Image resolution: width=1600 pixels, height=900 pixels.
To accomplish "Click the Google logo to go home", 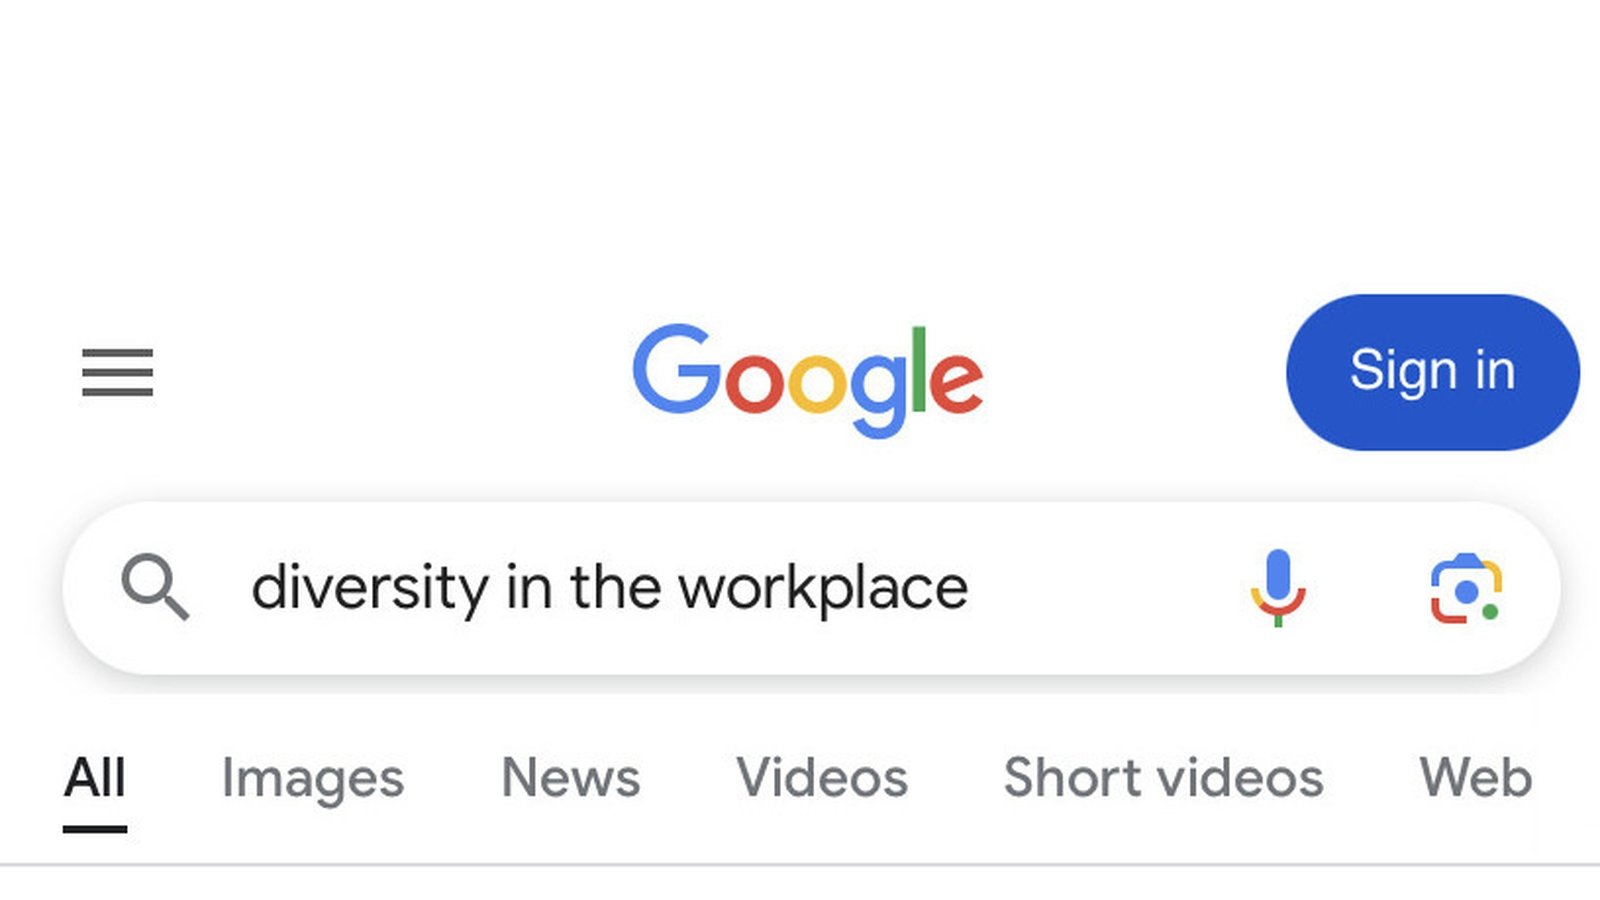I will click(x=810, y=380).
